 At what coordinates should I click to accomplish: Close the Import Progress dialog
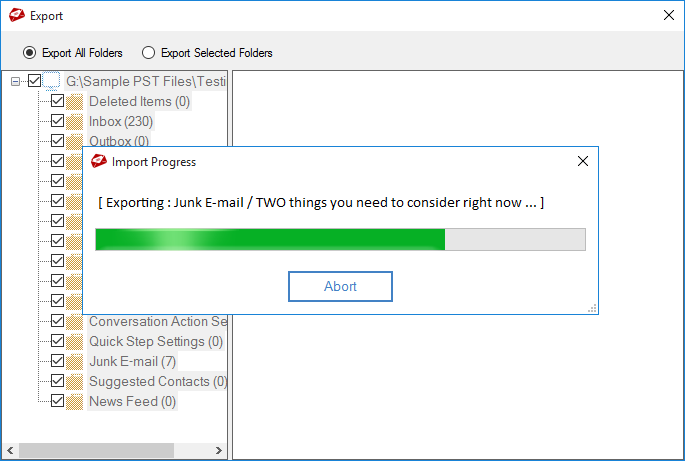click(x=583, y=161)
